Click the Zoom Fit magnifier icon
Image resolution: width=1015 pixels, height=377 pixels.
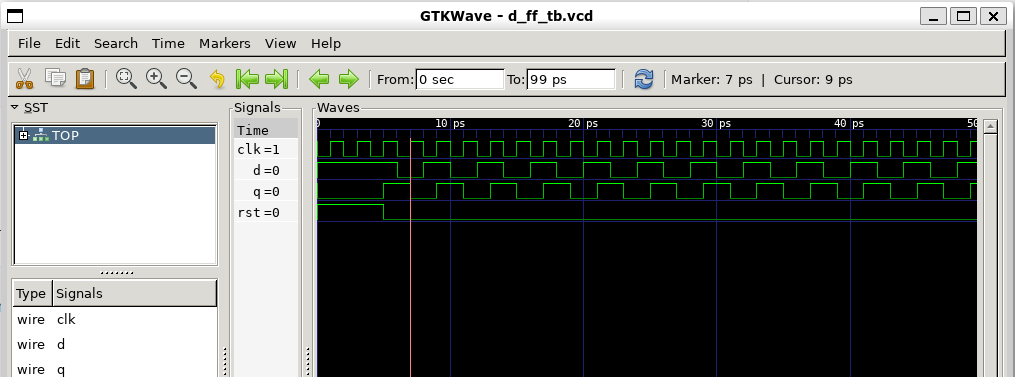coord(126,79)
